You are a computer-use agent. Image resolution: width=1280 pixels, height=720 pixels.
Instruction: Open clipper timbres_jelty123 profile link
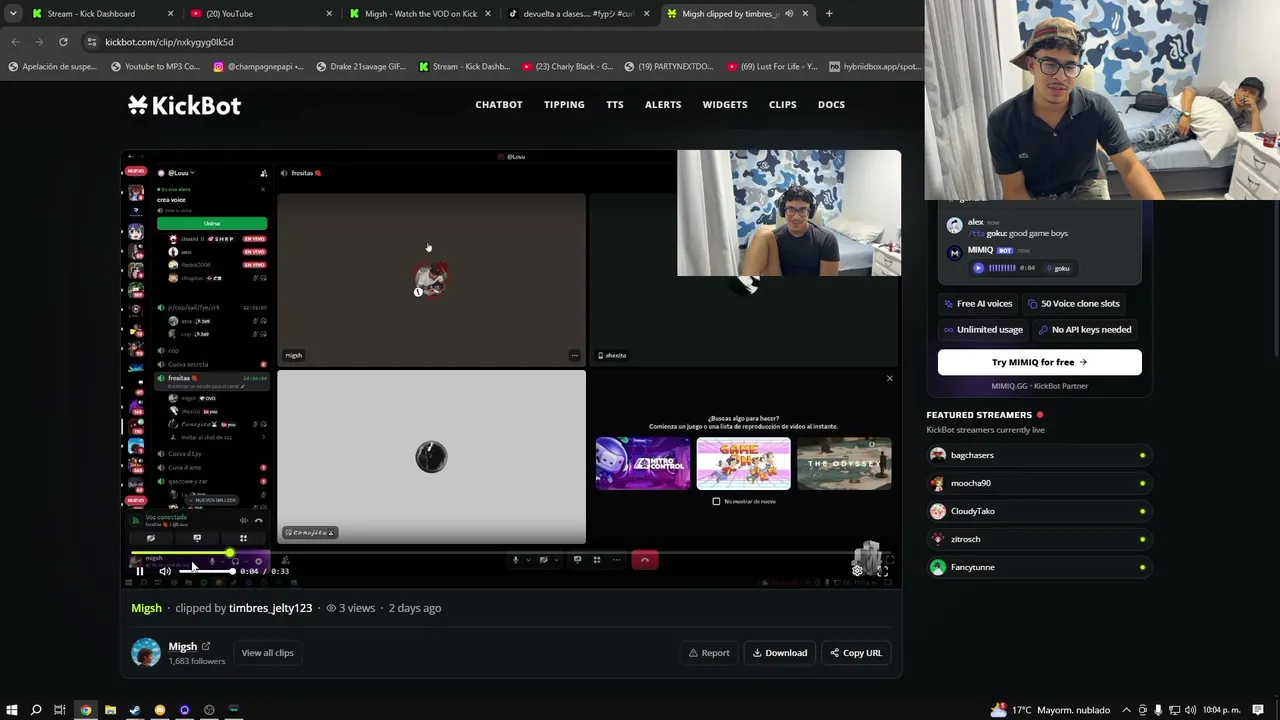(x=270, y=608)
